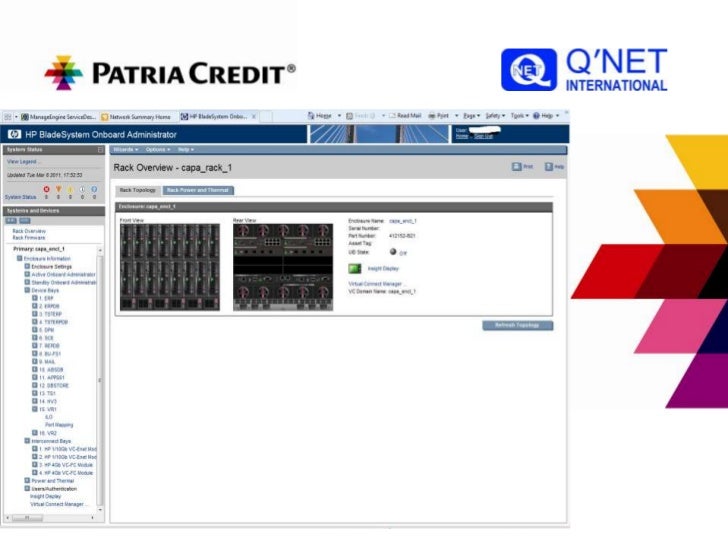Expand the Enclosure Settings tree node
728x546 pixels.
point(27,266)
